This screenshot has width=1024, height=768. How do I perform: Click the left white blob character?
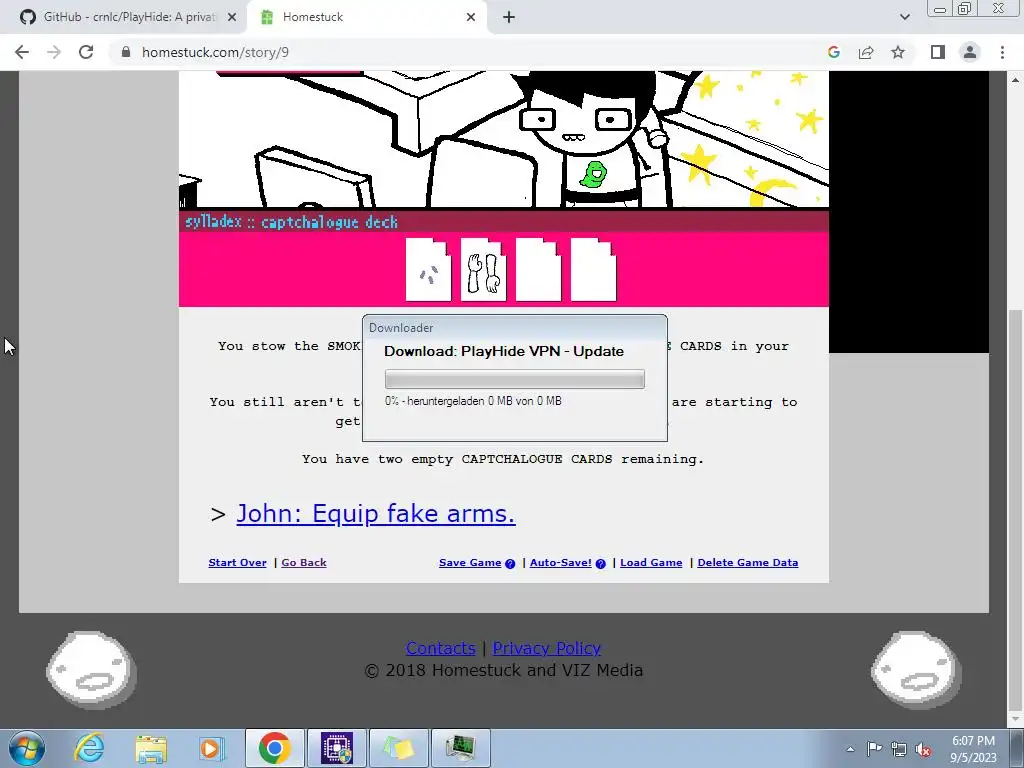(91, 670)
